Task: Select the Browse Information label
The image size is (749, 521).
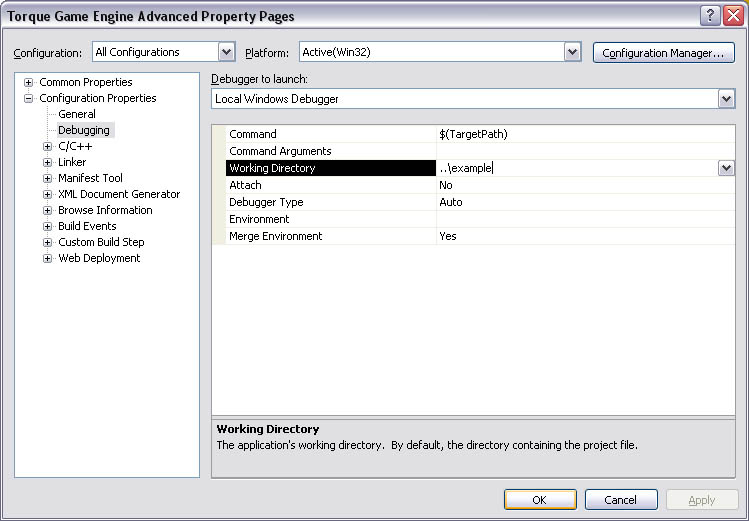Action: 105,210
